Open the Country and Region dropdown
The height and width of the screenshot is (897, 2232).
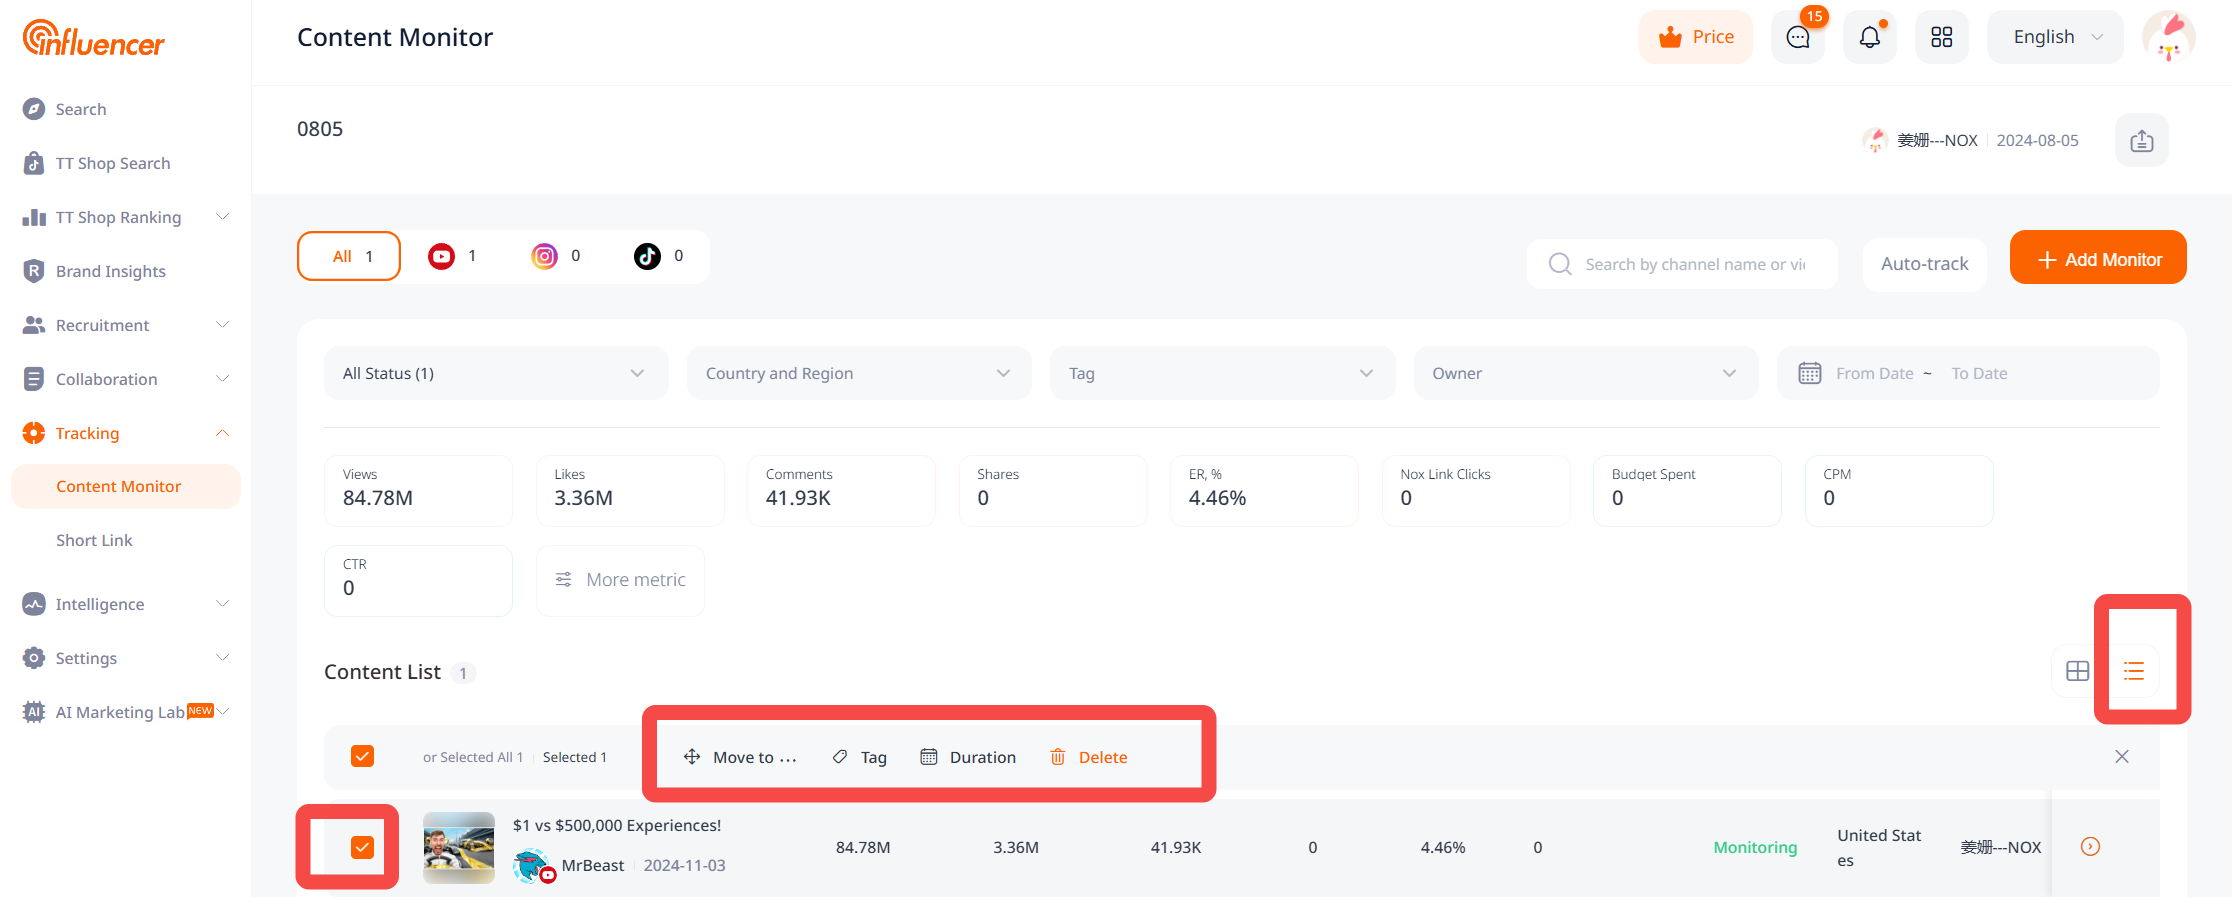pos(858,373)
